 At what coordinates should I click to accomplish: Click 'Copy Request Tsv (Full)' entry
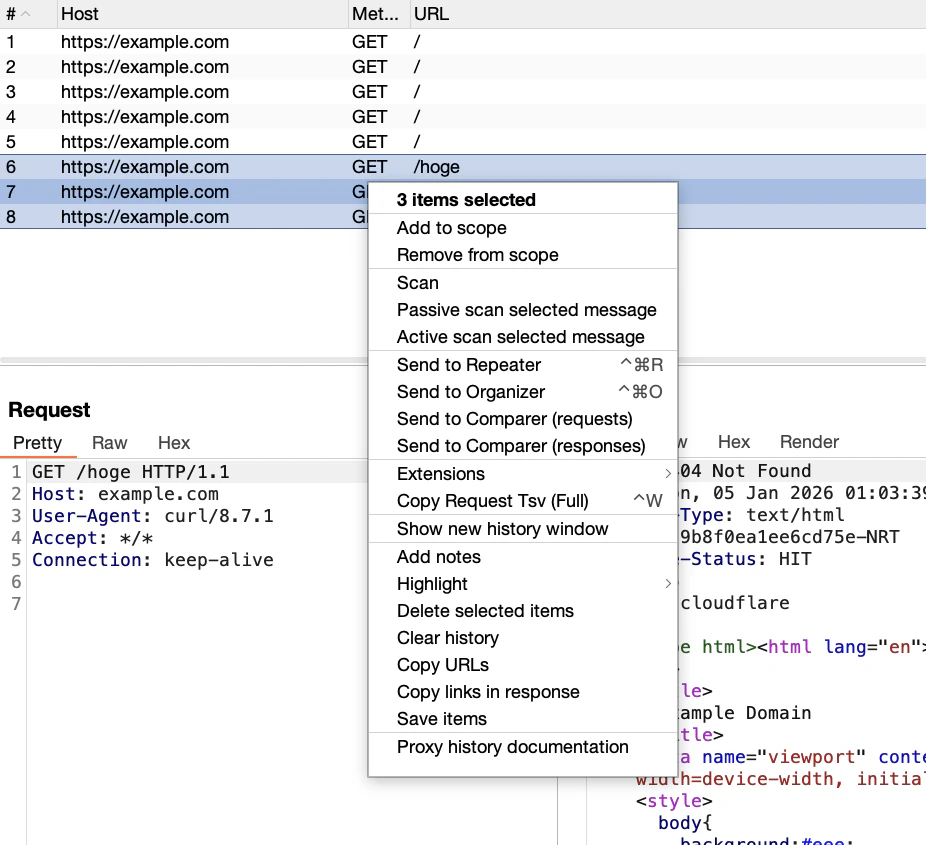click(x=523, y=501)
